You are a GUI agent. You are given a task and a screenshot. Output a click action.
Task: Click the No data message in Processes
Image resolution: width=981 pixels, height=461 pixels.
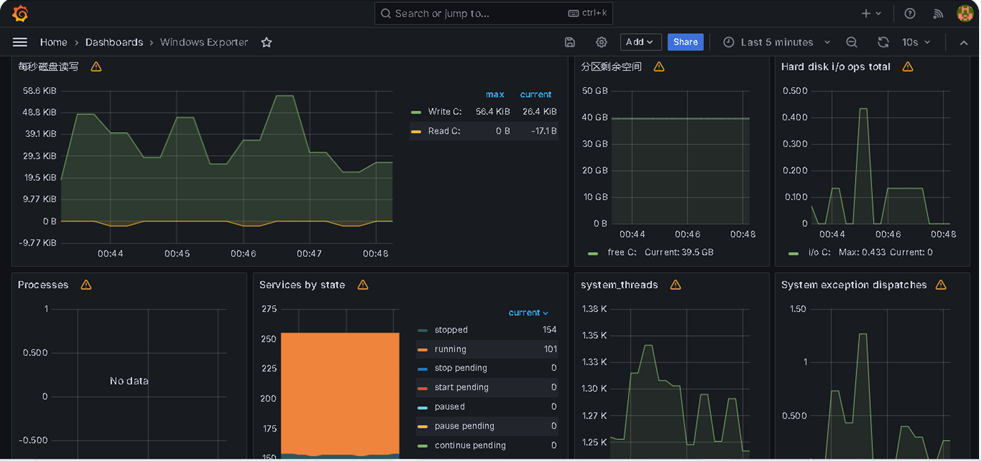129,381
